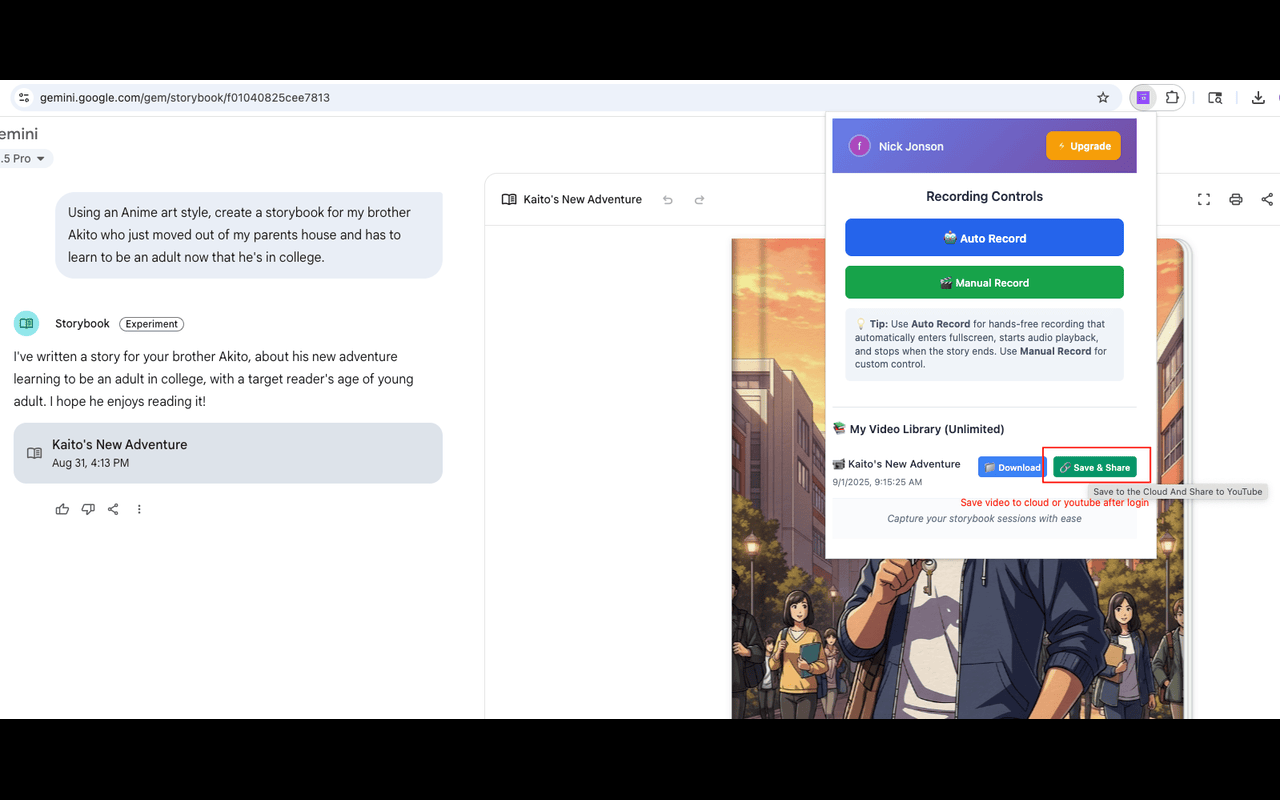Click the Experiment badge beside Storybook
The width and height of the screenshot is (1280, 800).
152,324
